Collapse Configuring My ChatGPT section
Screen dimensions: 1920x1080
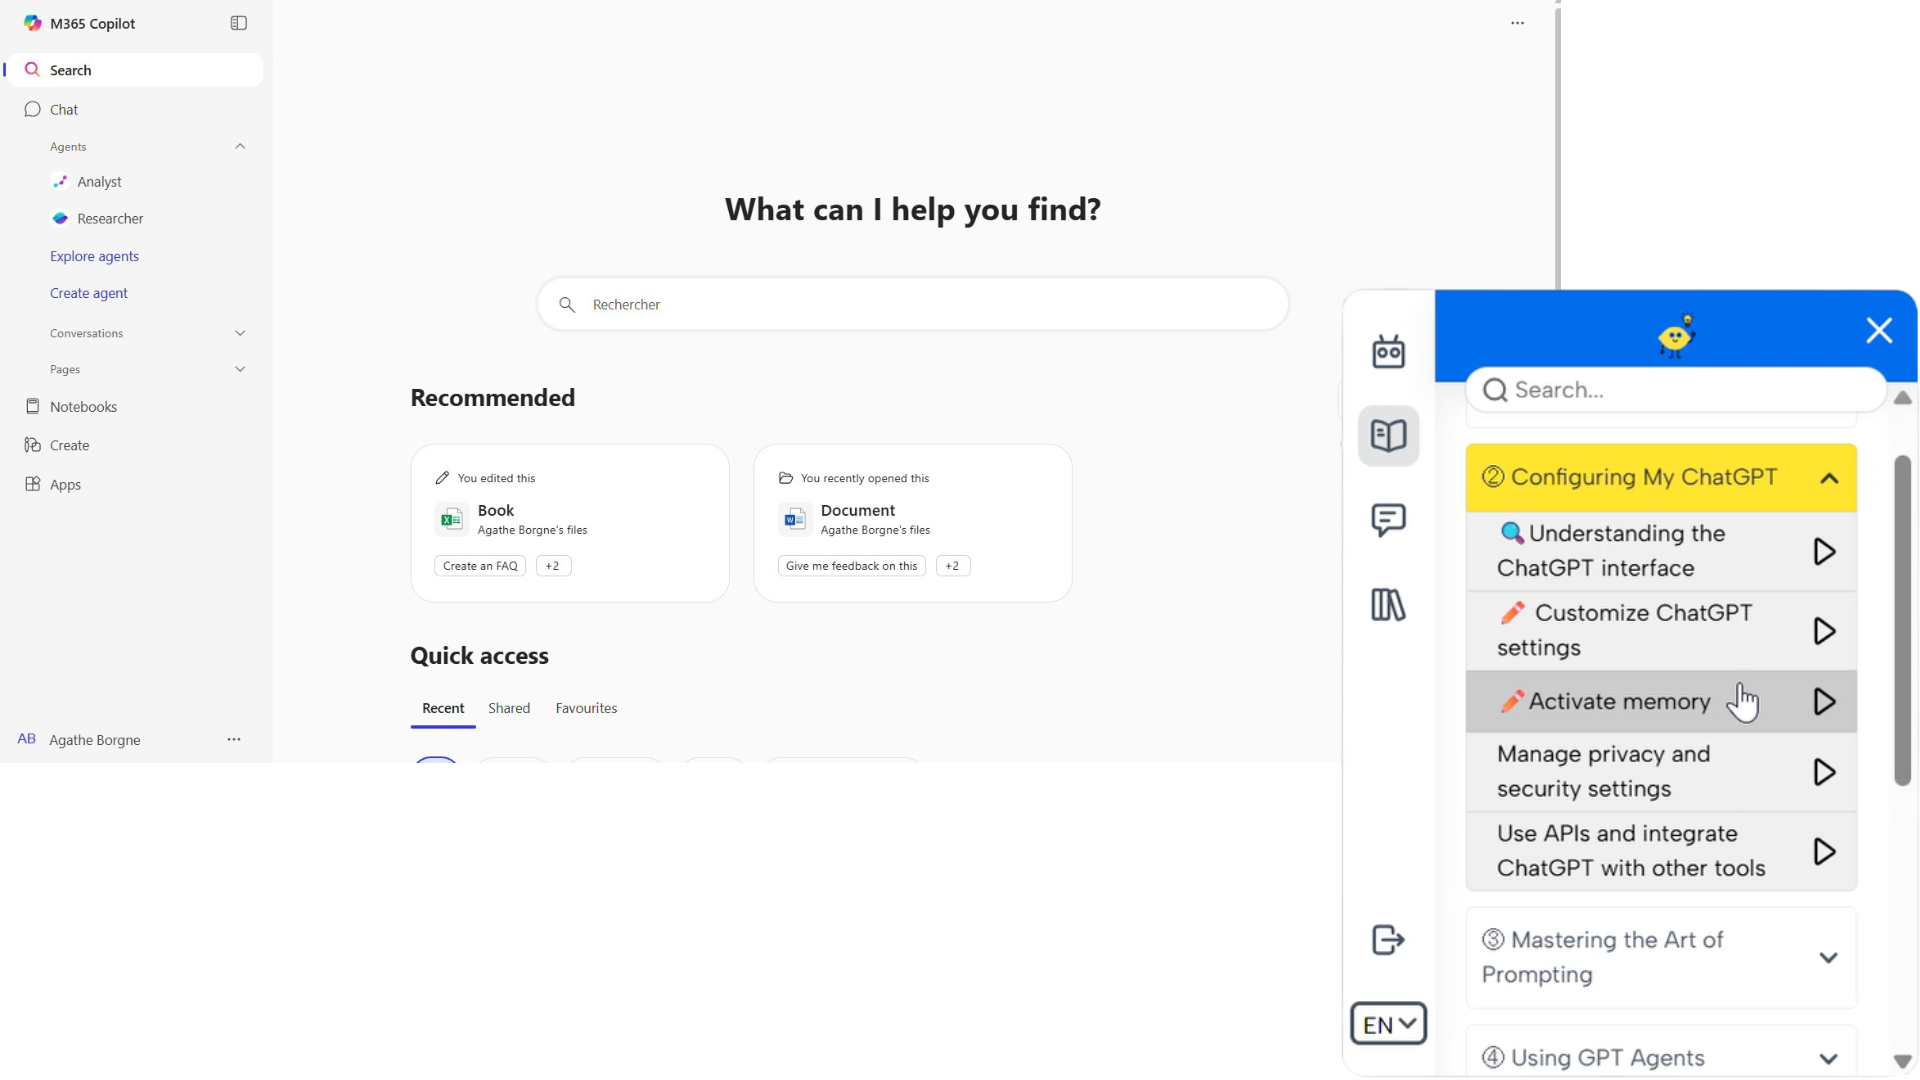tap(1829, 478)
